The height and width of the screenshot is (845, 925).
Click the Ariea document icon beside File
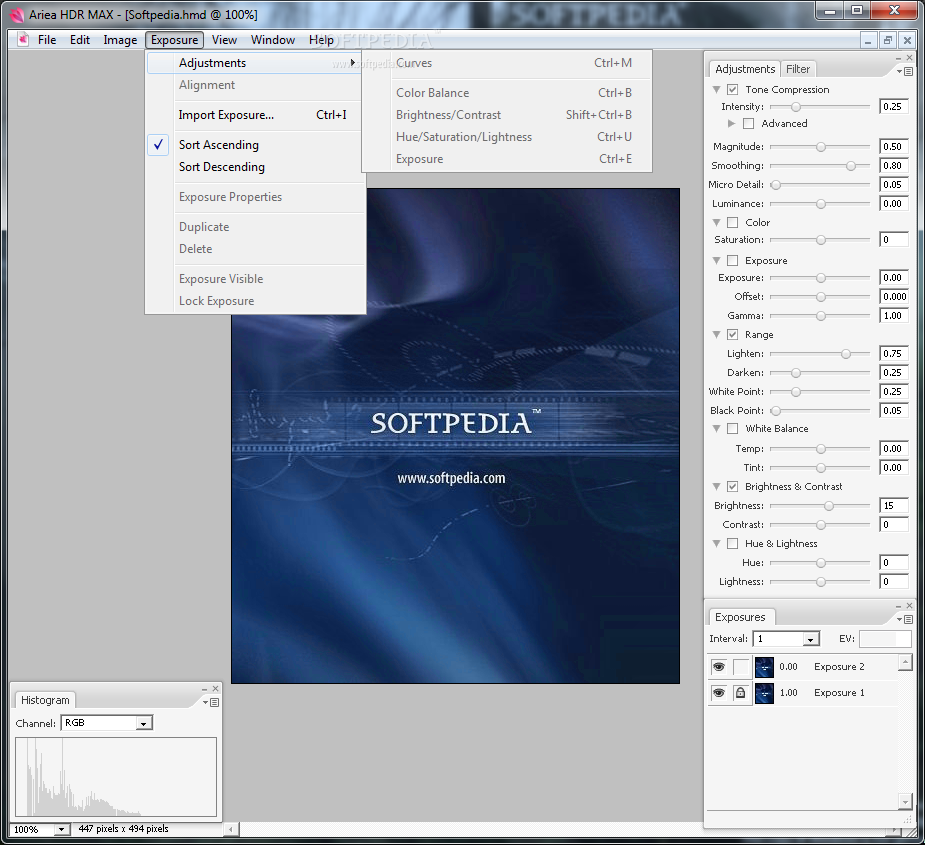click(x=23, y=40)
